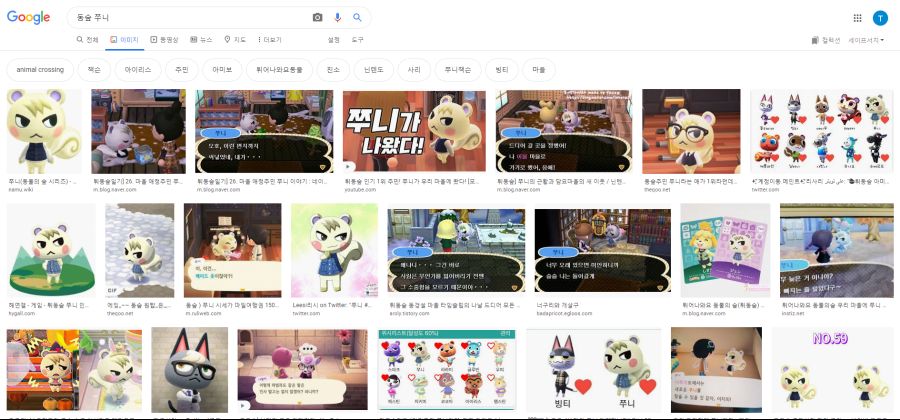Open the account avatar labeled T
Image resolution: width=900 pixels, height=420 pixels.
pos(880,18)
